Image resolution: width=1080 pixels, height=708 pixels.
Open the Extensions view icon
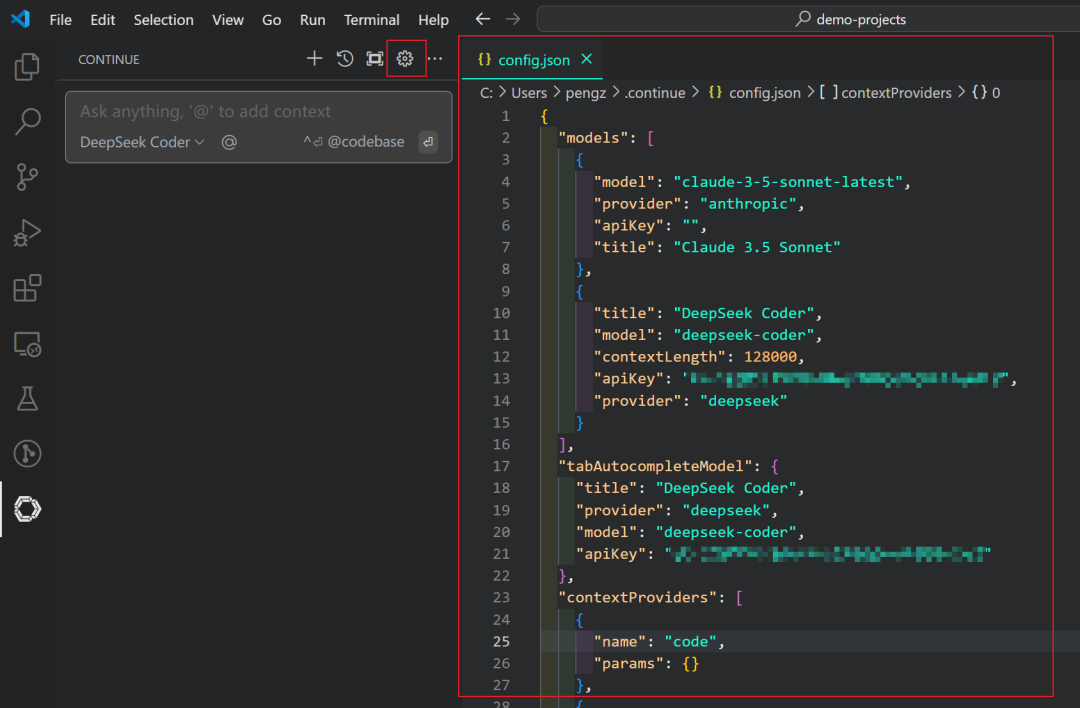click(27, 288)
